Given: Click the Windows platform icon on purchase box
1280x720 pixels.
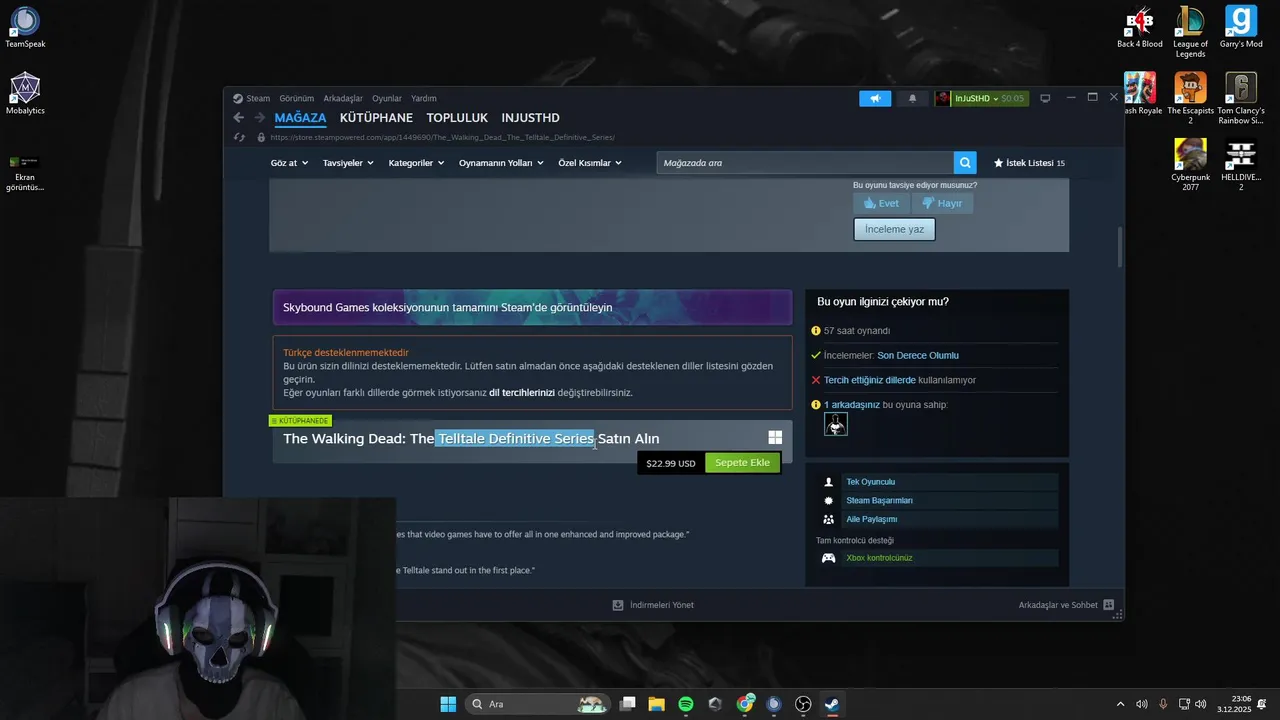Looking at the screenshot, I should click(775, 437).
